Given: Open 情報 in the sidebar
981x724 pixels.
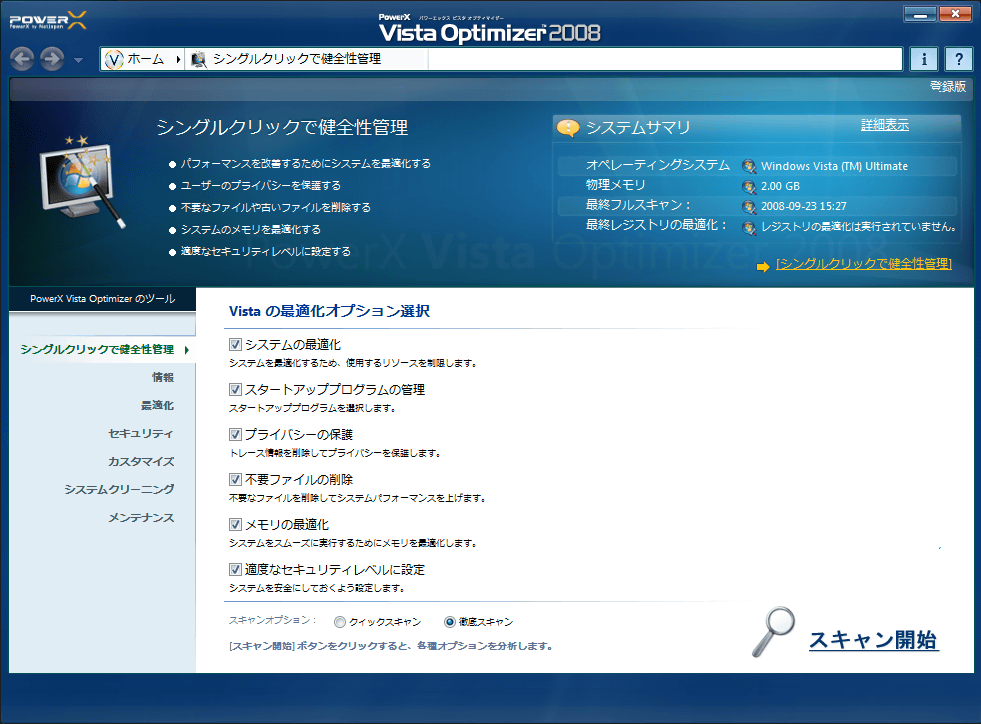Looking at the screenshot, I should 163,377.
